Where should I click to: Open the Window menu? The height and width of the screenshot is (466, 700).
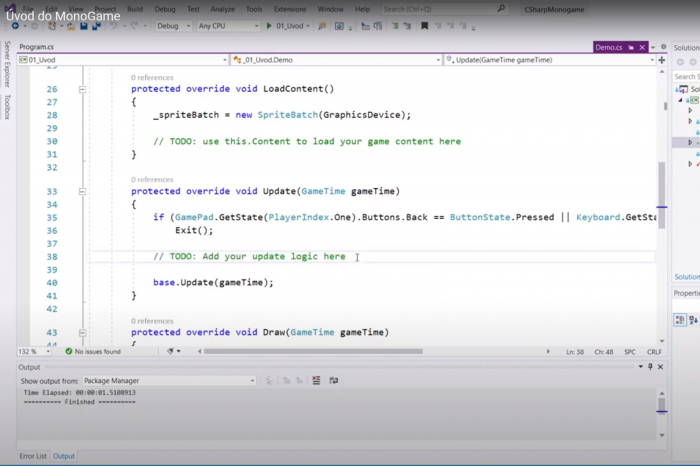click(x=330, y=9)
